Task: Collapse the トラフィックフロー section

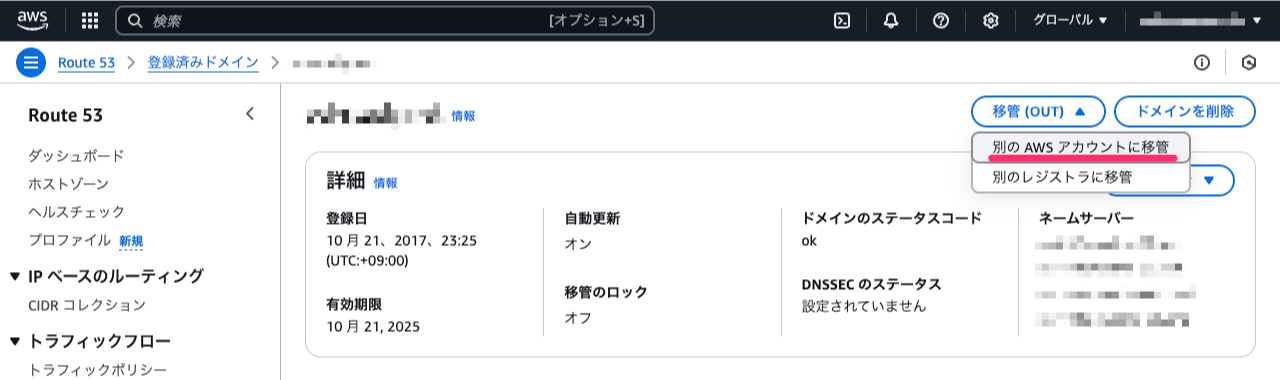Action: 15,341
